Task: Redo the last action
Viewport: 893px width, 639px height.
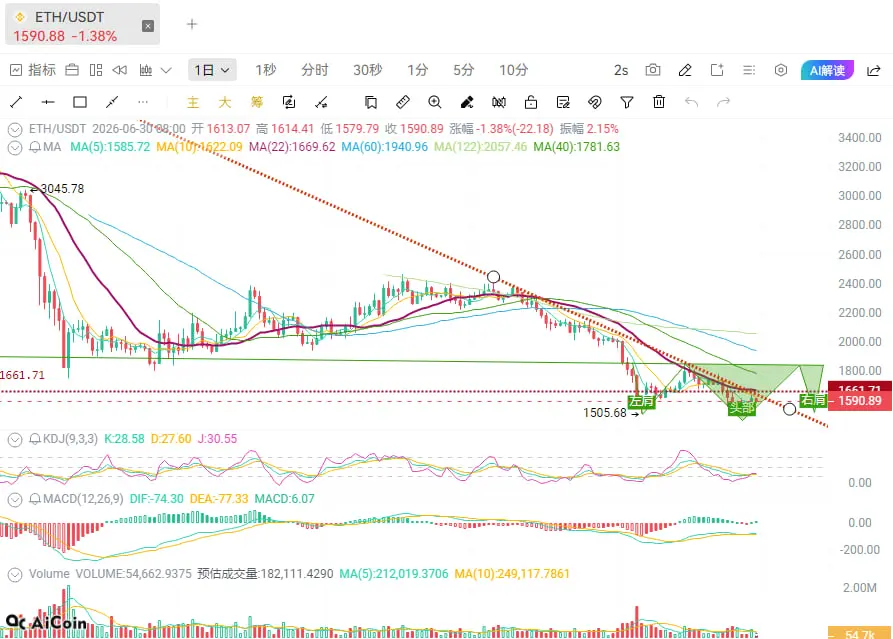Action: click(723, 102)
